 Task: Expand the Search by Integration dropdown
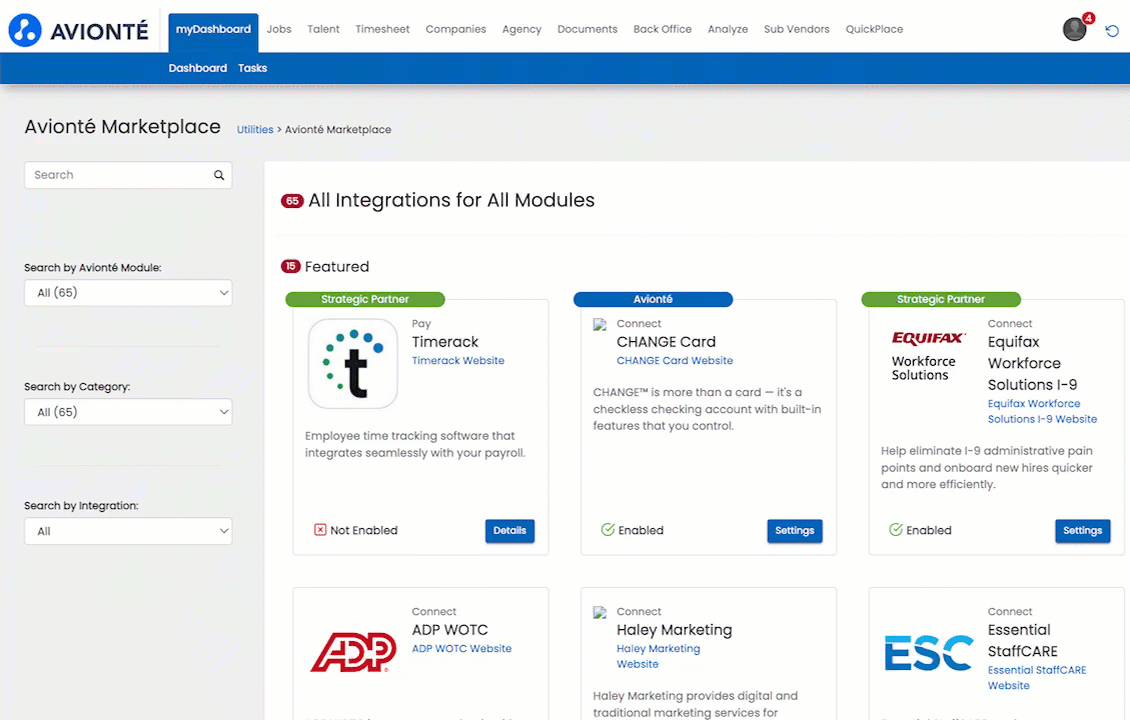point(128,531)
